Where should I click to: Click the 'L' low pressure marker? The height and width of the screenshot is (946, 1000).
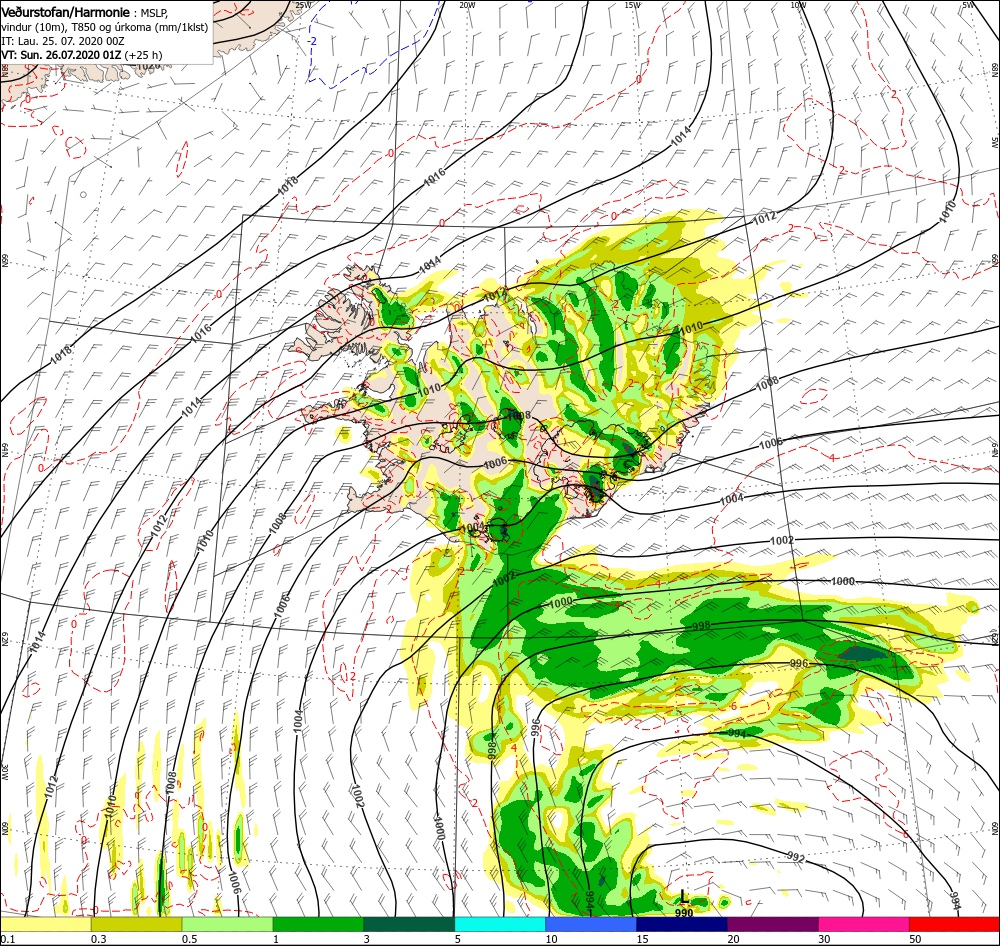click(684, 897)
